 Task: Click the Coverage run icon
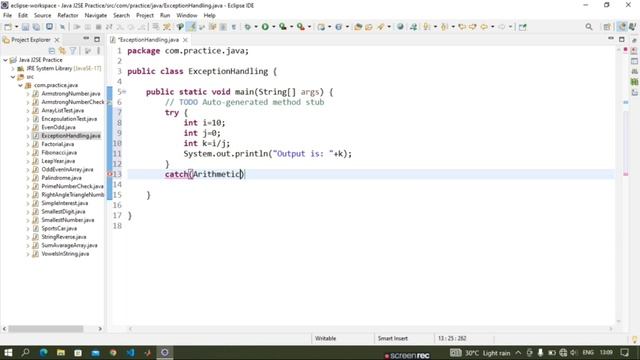[x=282, y=27]
